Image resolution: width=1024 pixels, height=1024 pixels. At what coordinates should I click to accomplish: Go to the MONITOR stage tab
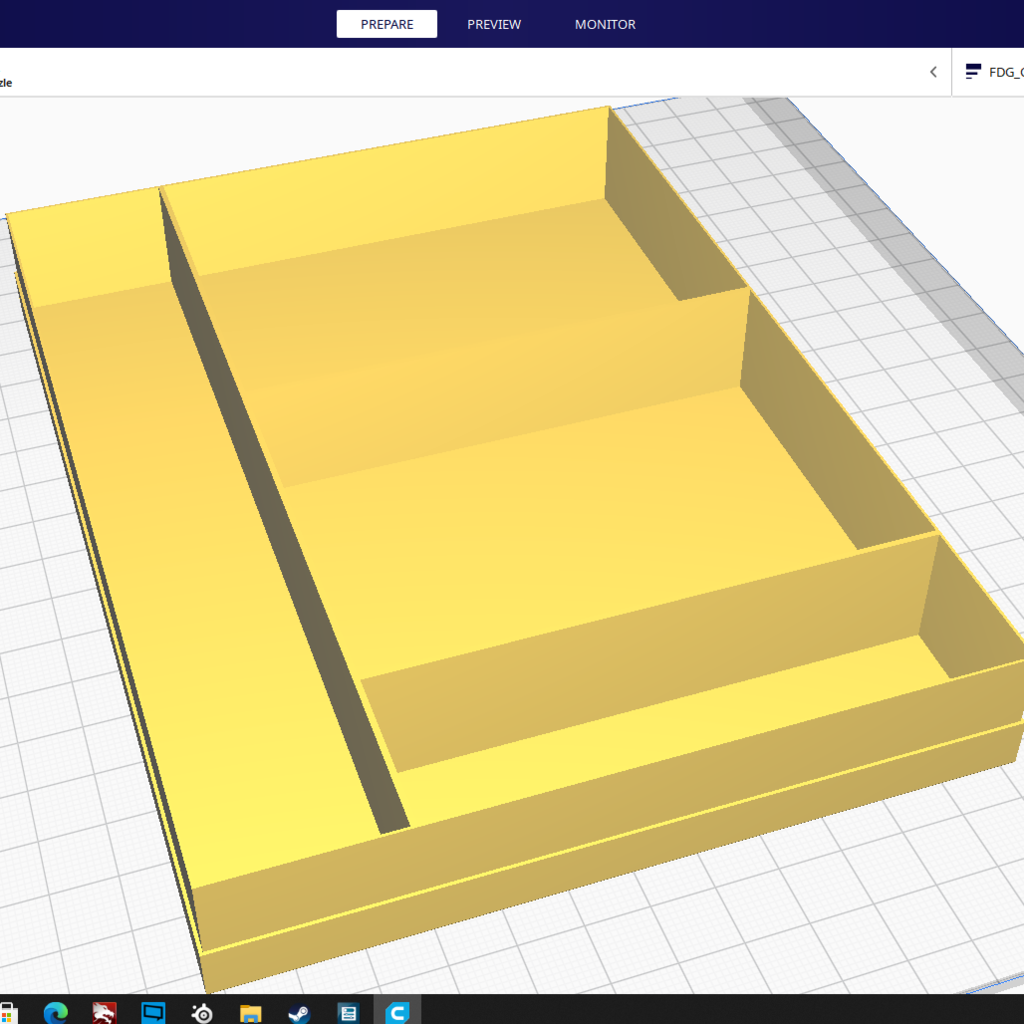tap(605, 24)
